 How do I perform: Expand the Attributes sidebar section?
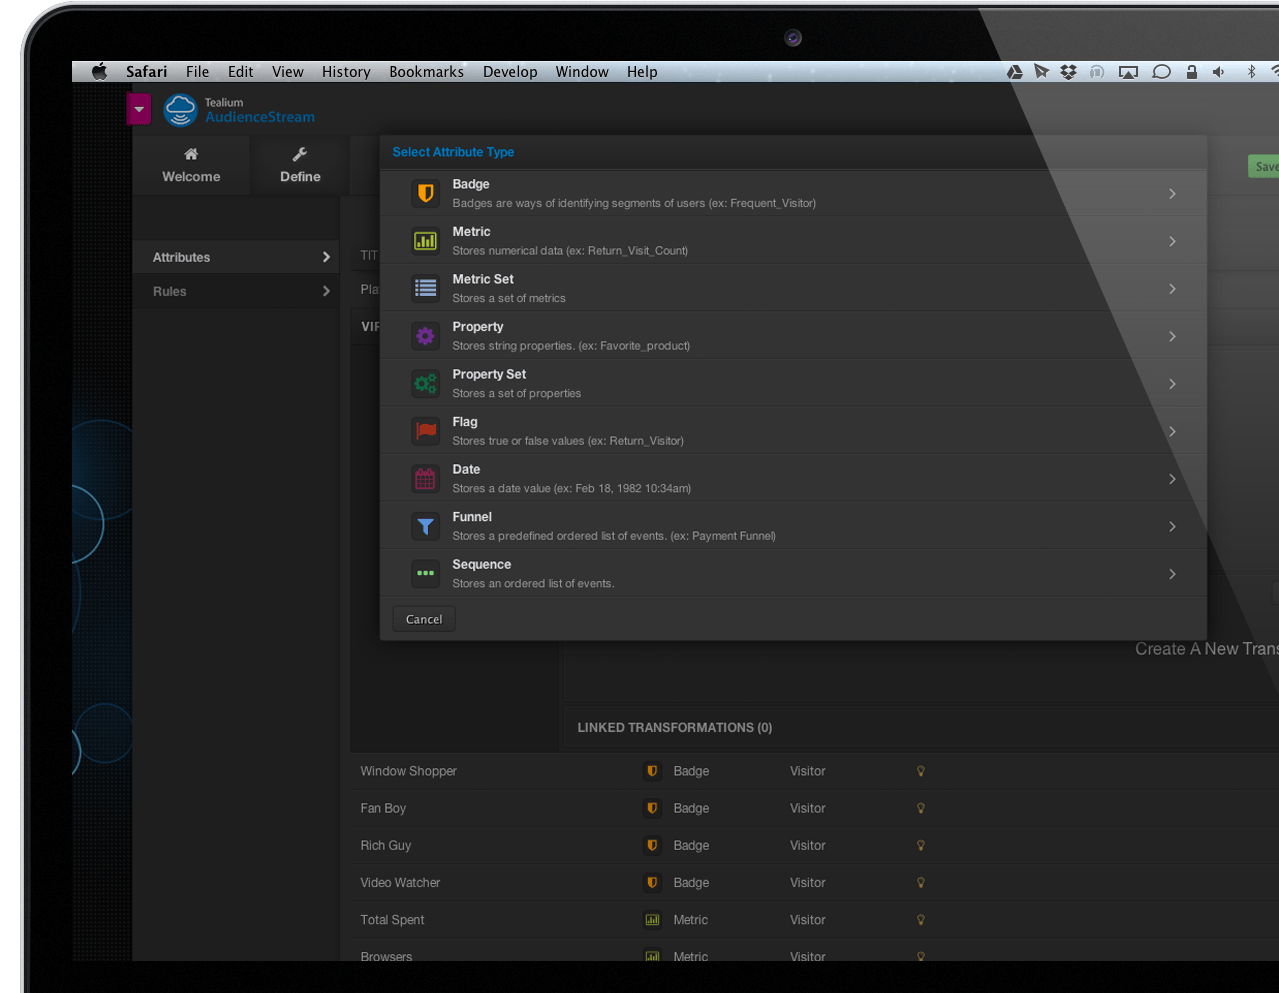tap(240, 257)
